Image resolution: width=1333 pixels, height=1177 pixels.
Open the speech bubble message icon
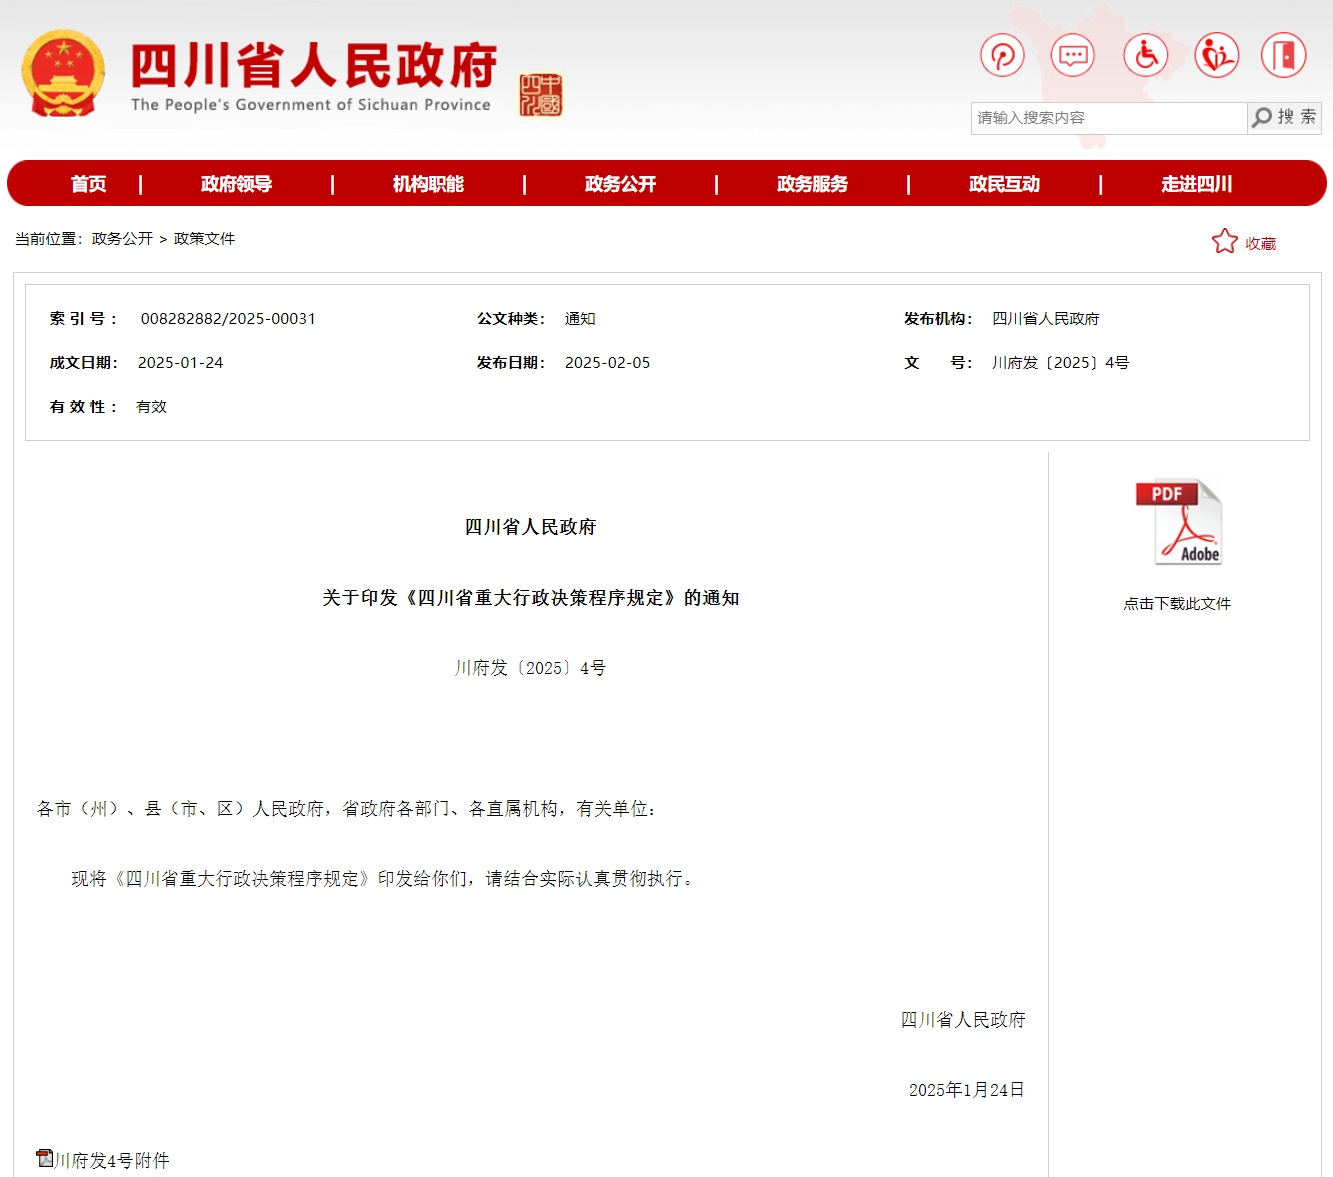[x=1073, y=55]
